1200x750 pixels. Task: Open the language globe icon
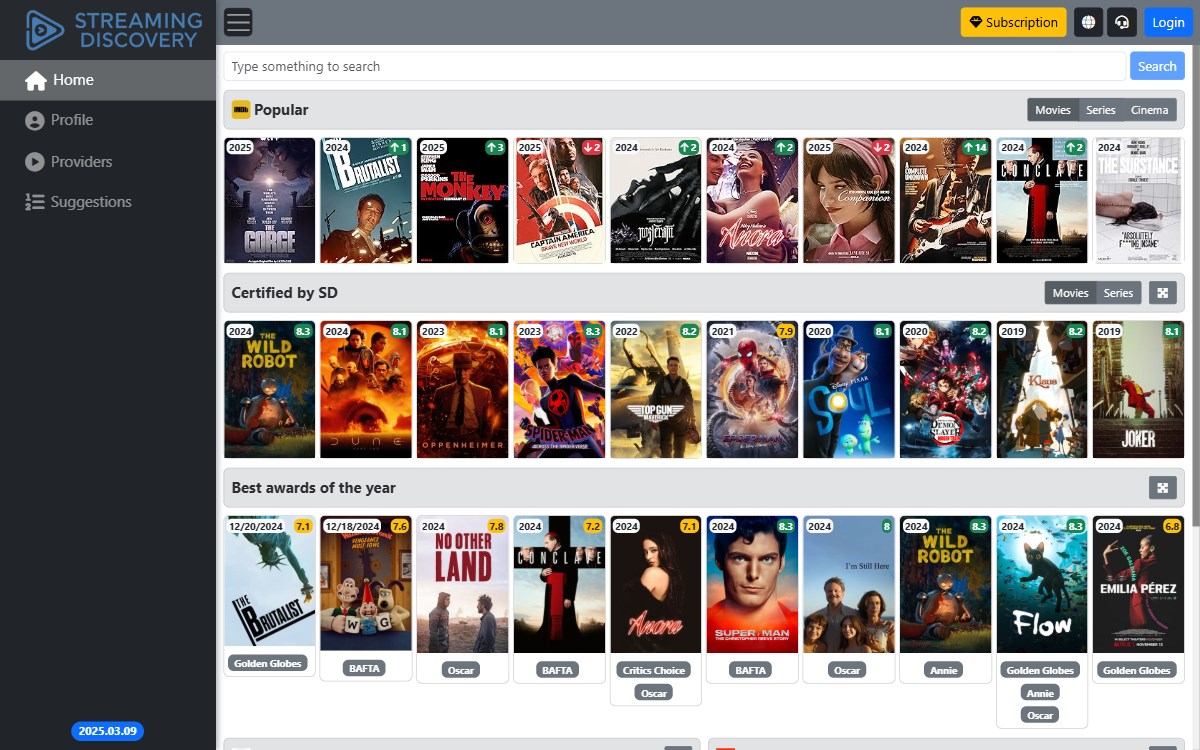tap(1088, 22)
